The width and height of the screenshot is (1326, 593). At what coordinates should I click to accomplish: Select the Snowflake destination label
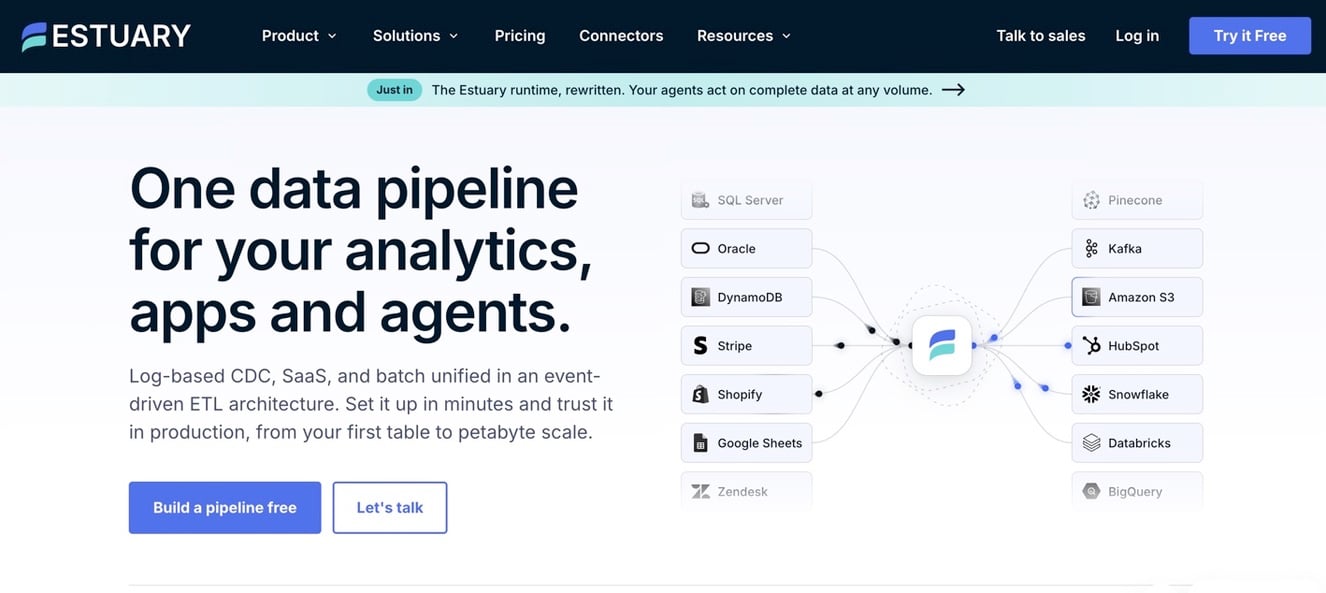click(1138, 394)
